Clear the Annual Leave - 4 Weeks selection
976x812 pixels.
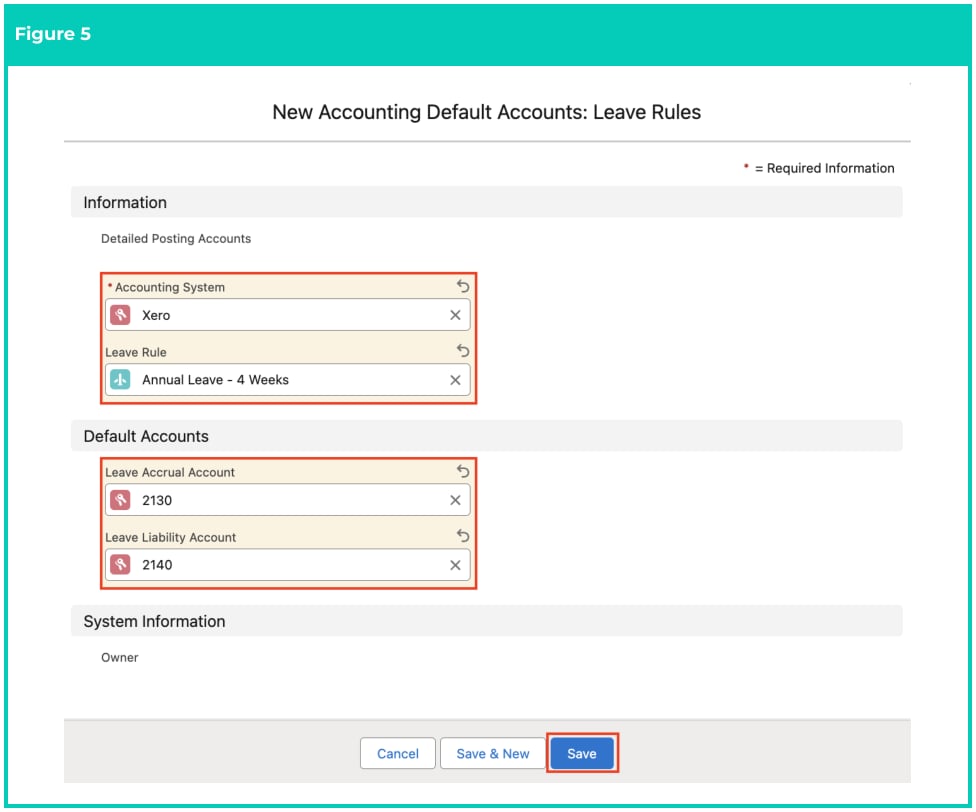455,380
